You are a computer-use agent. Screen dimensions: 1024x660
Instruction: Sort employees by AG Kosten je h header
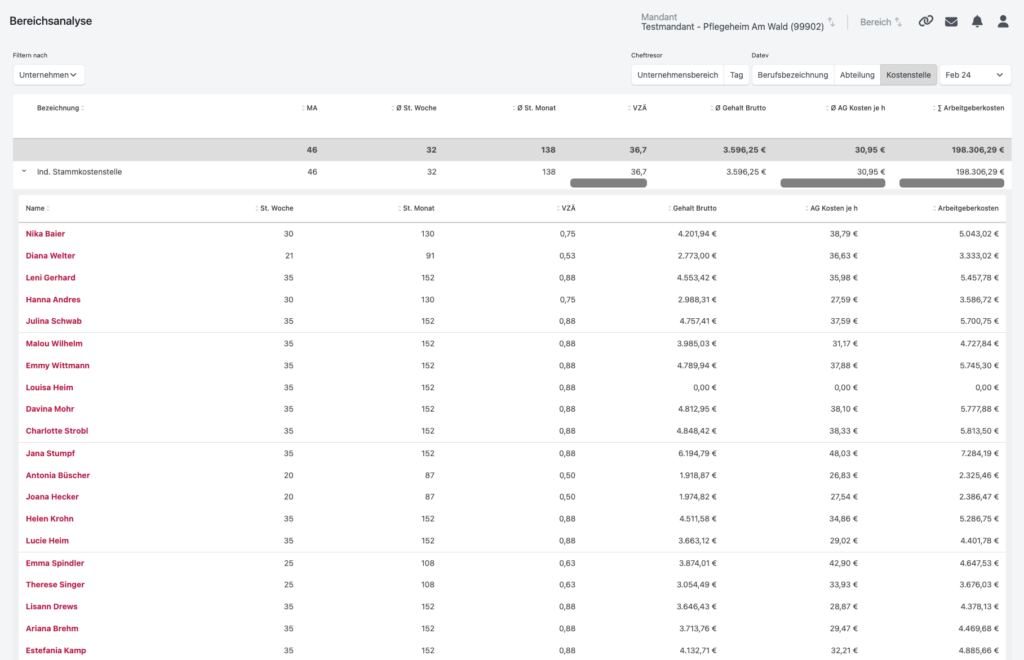coord(831,208)
